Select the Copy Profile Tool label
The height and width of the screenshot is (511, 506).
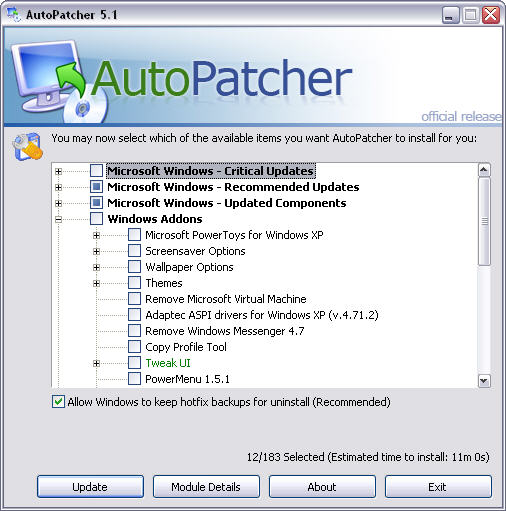click(x=186, y=347)
